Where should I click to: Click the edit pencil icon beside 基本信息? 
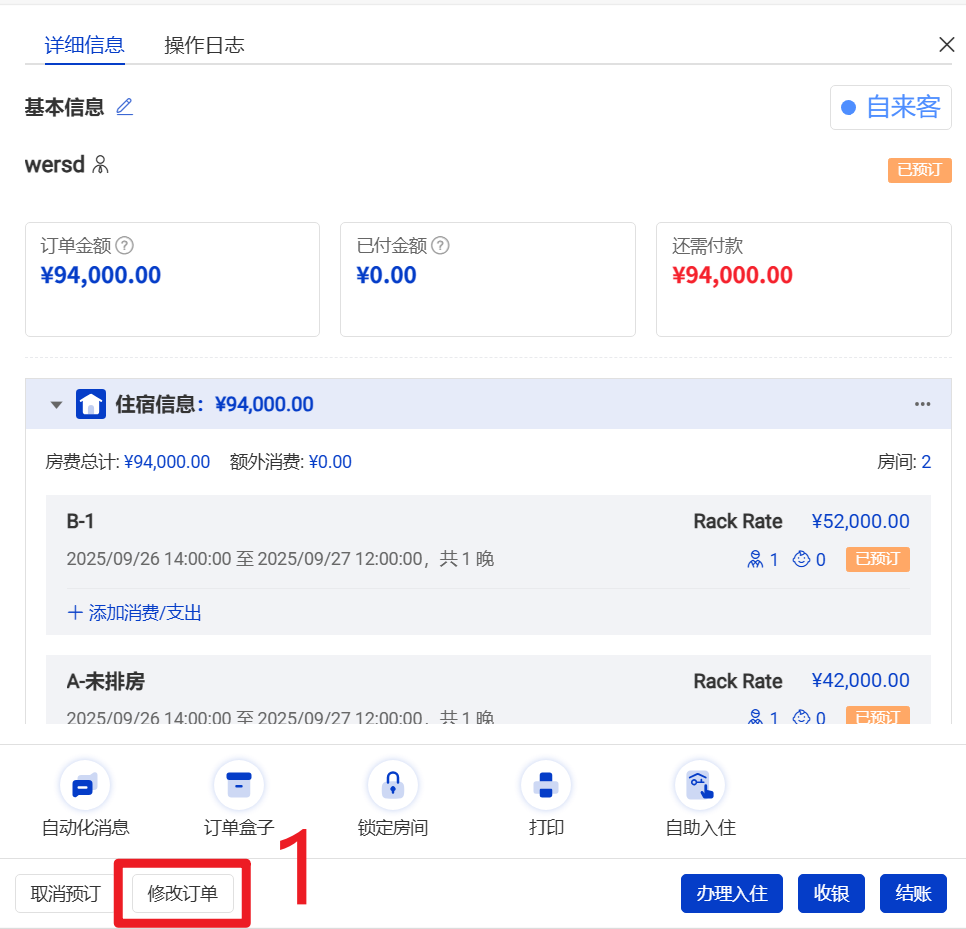coord(124,107)
